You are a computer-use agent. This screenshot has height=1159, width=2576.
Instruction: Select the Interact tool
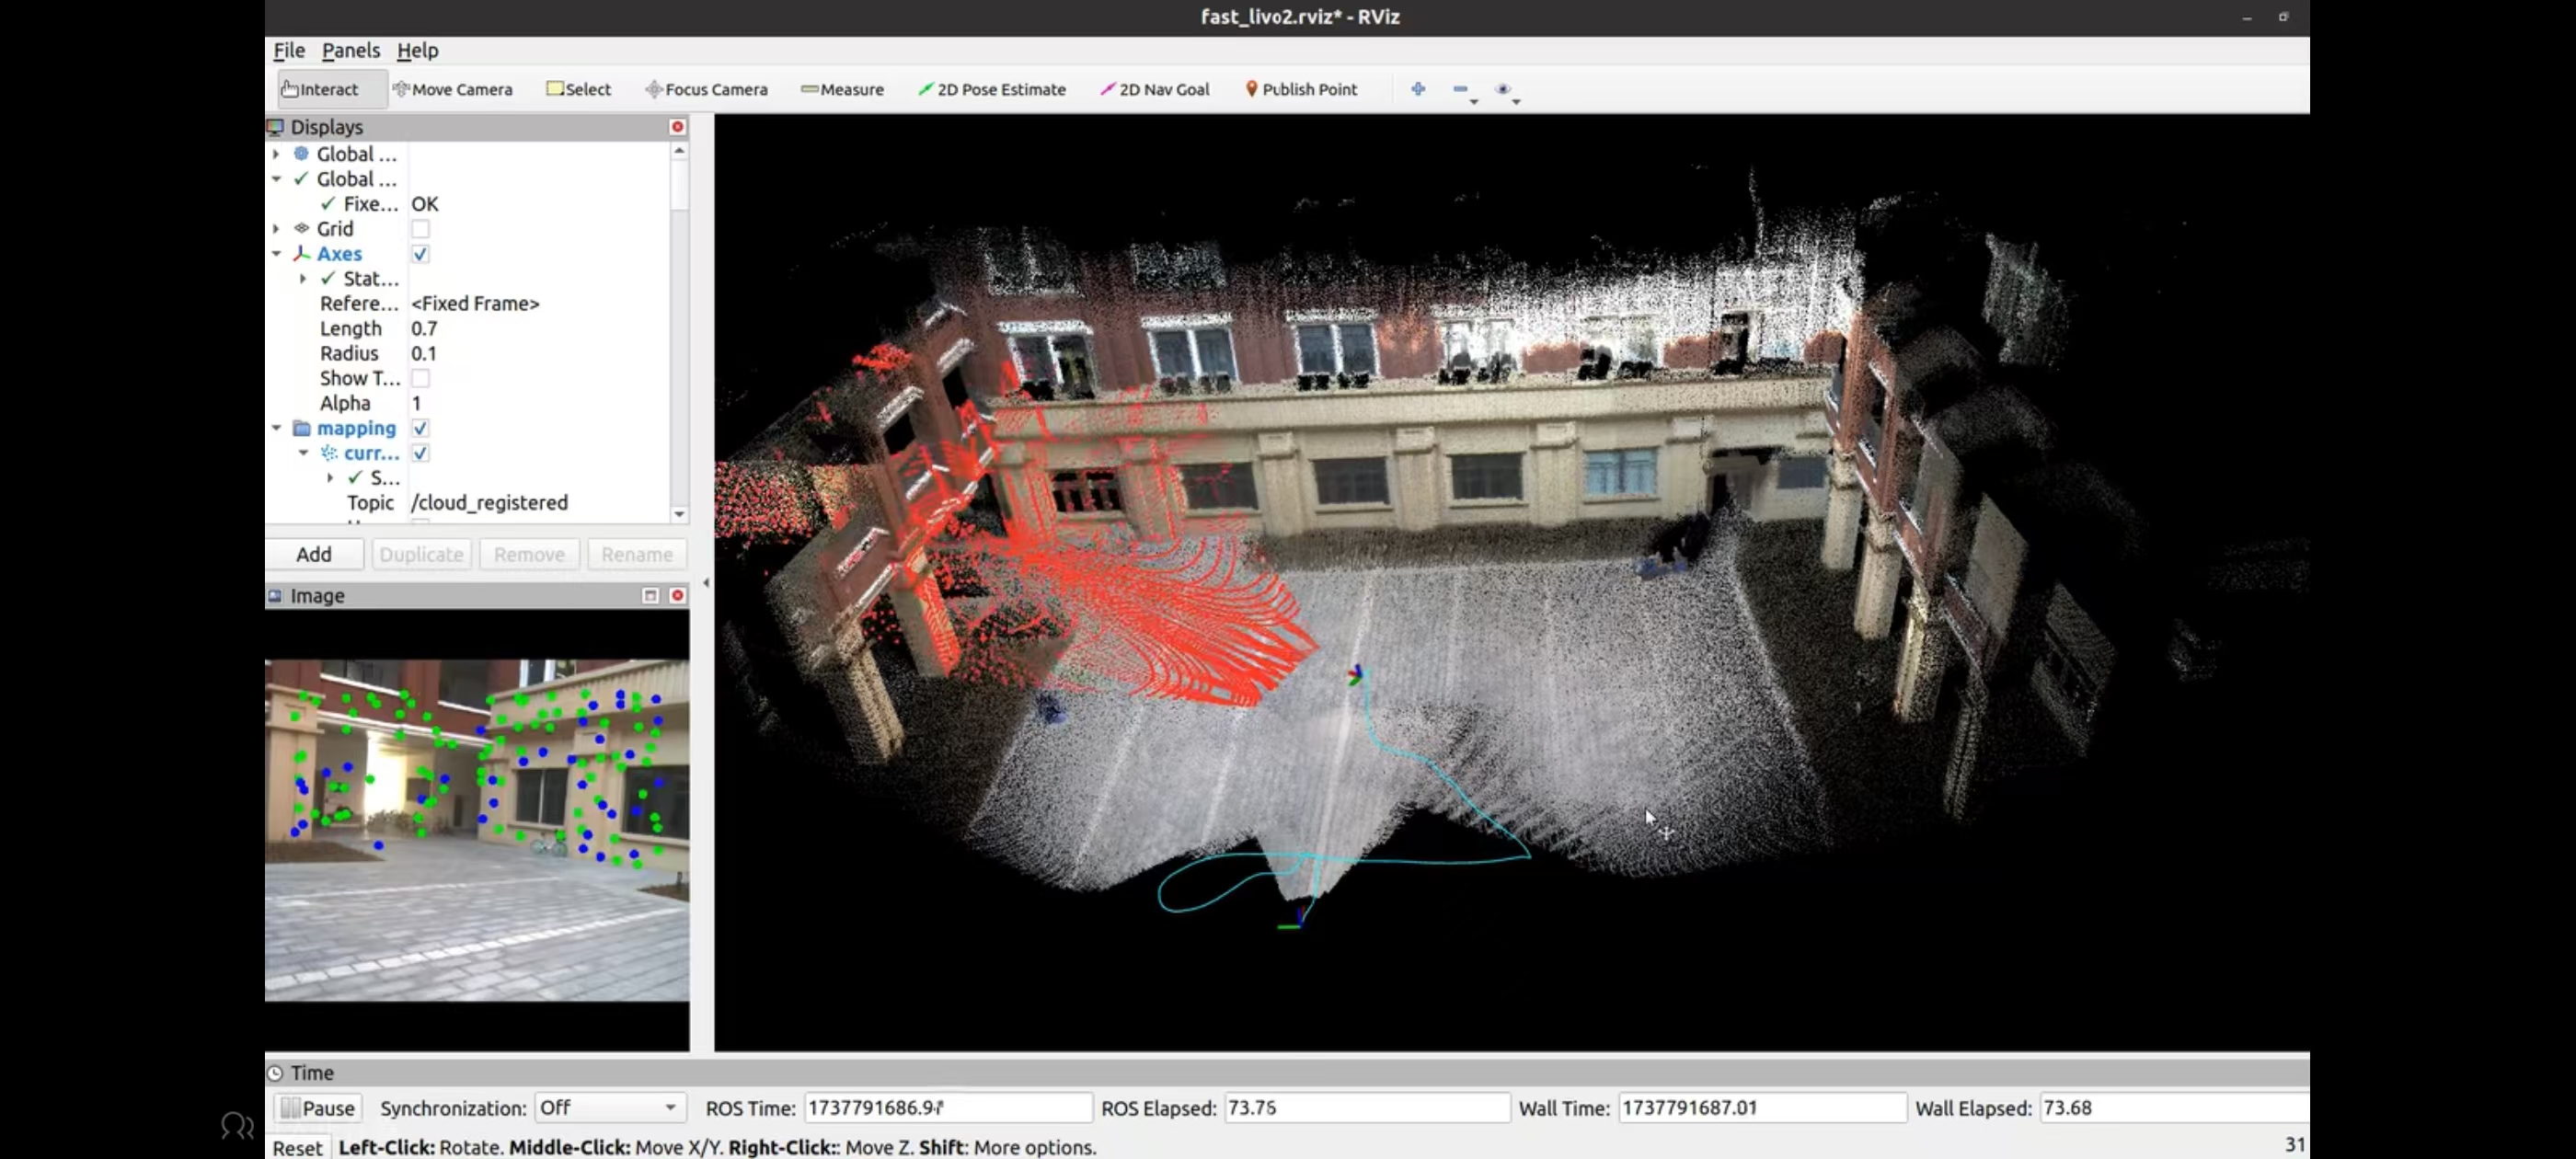[320, 89]
